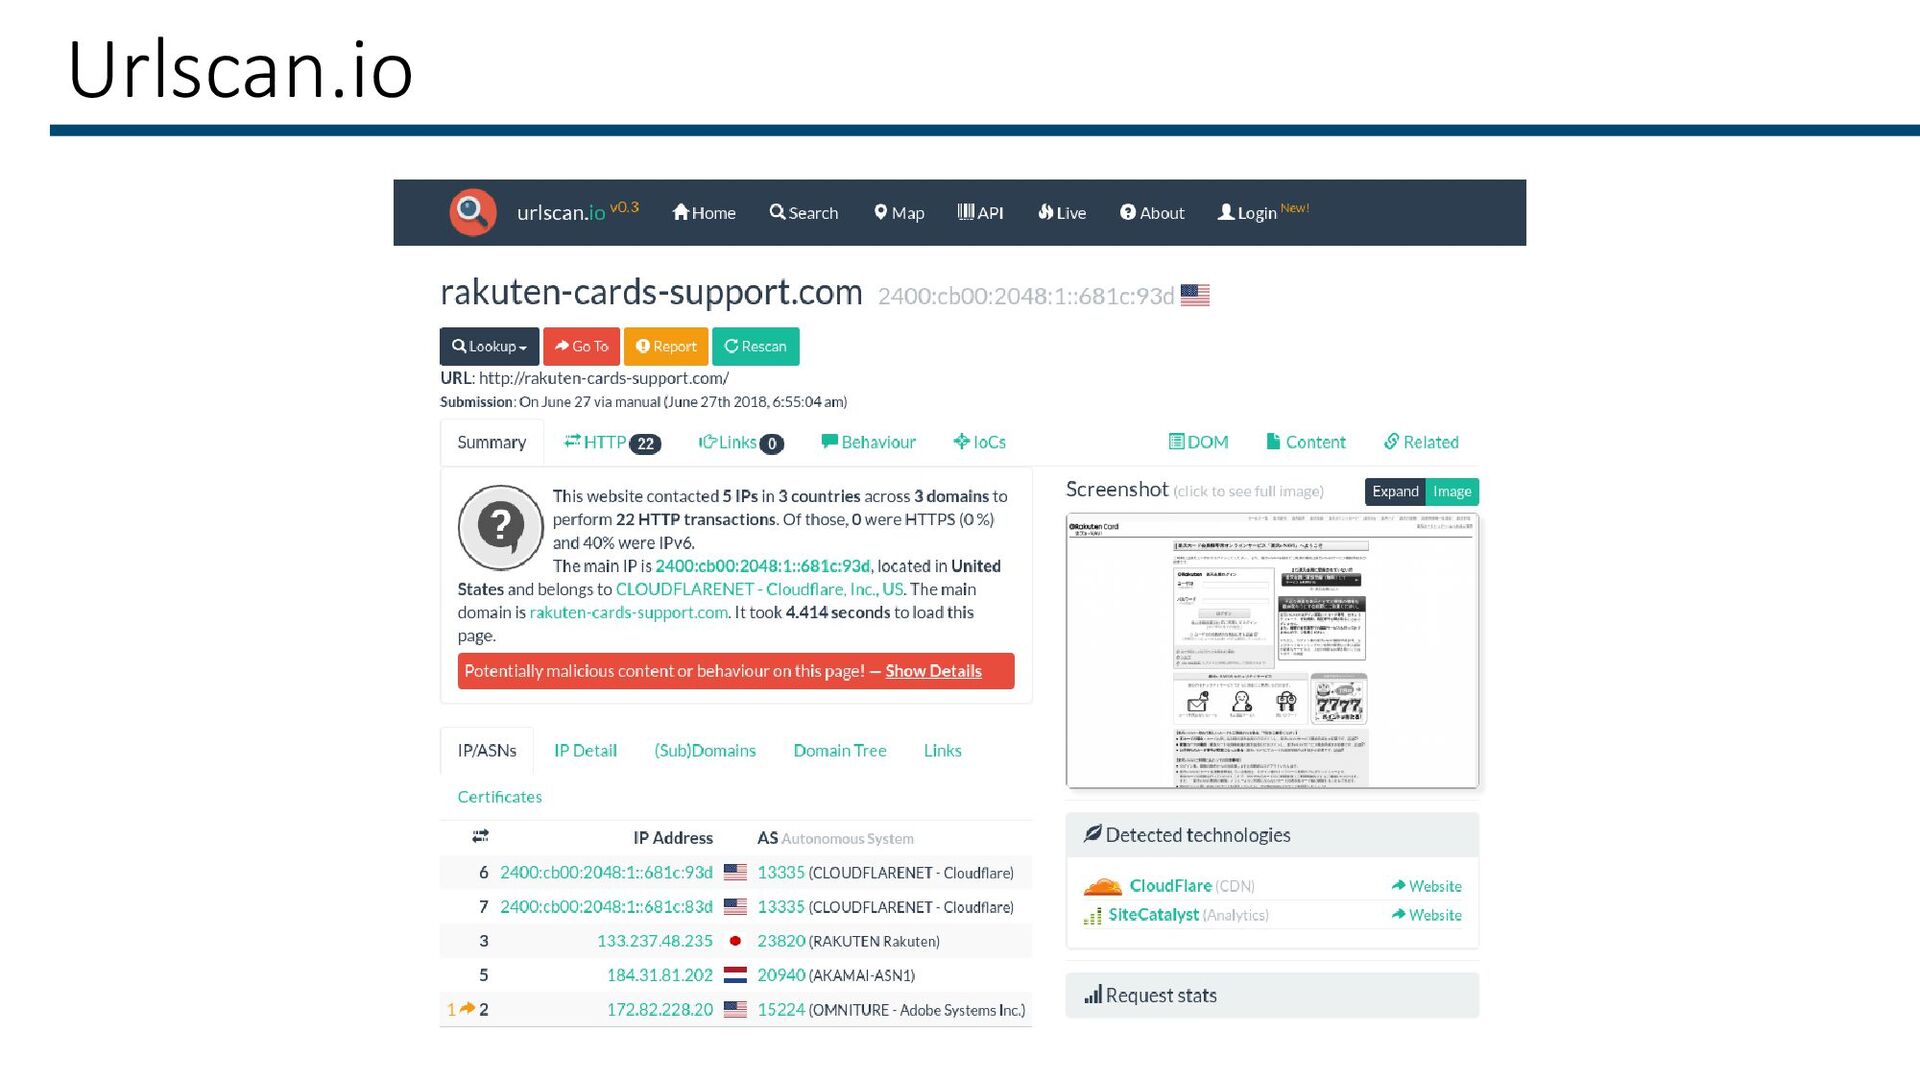
Task: Expand the Request stats panel
Action: [x=1271, y=995]
